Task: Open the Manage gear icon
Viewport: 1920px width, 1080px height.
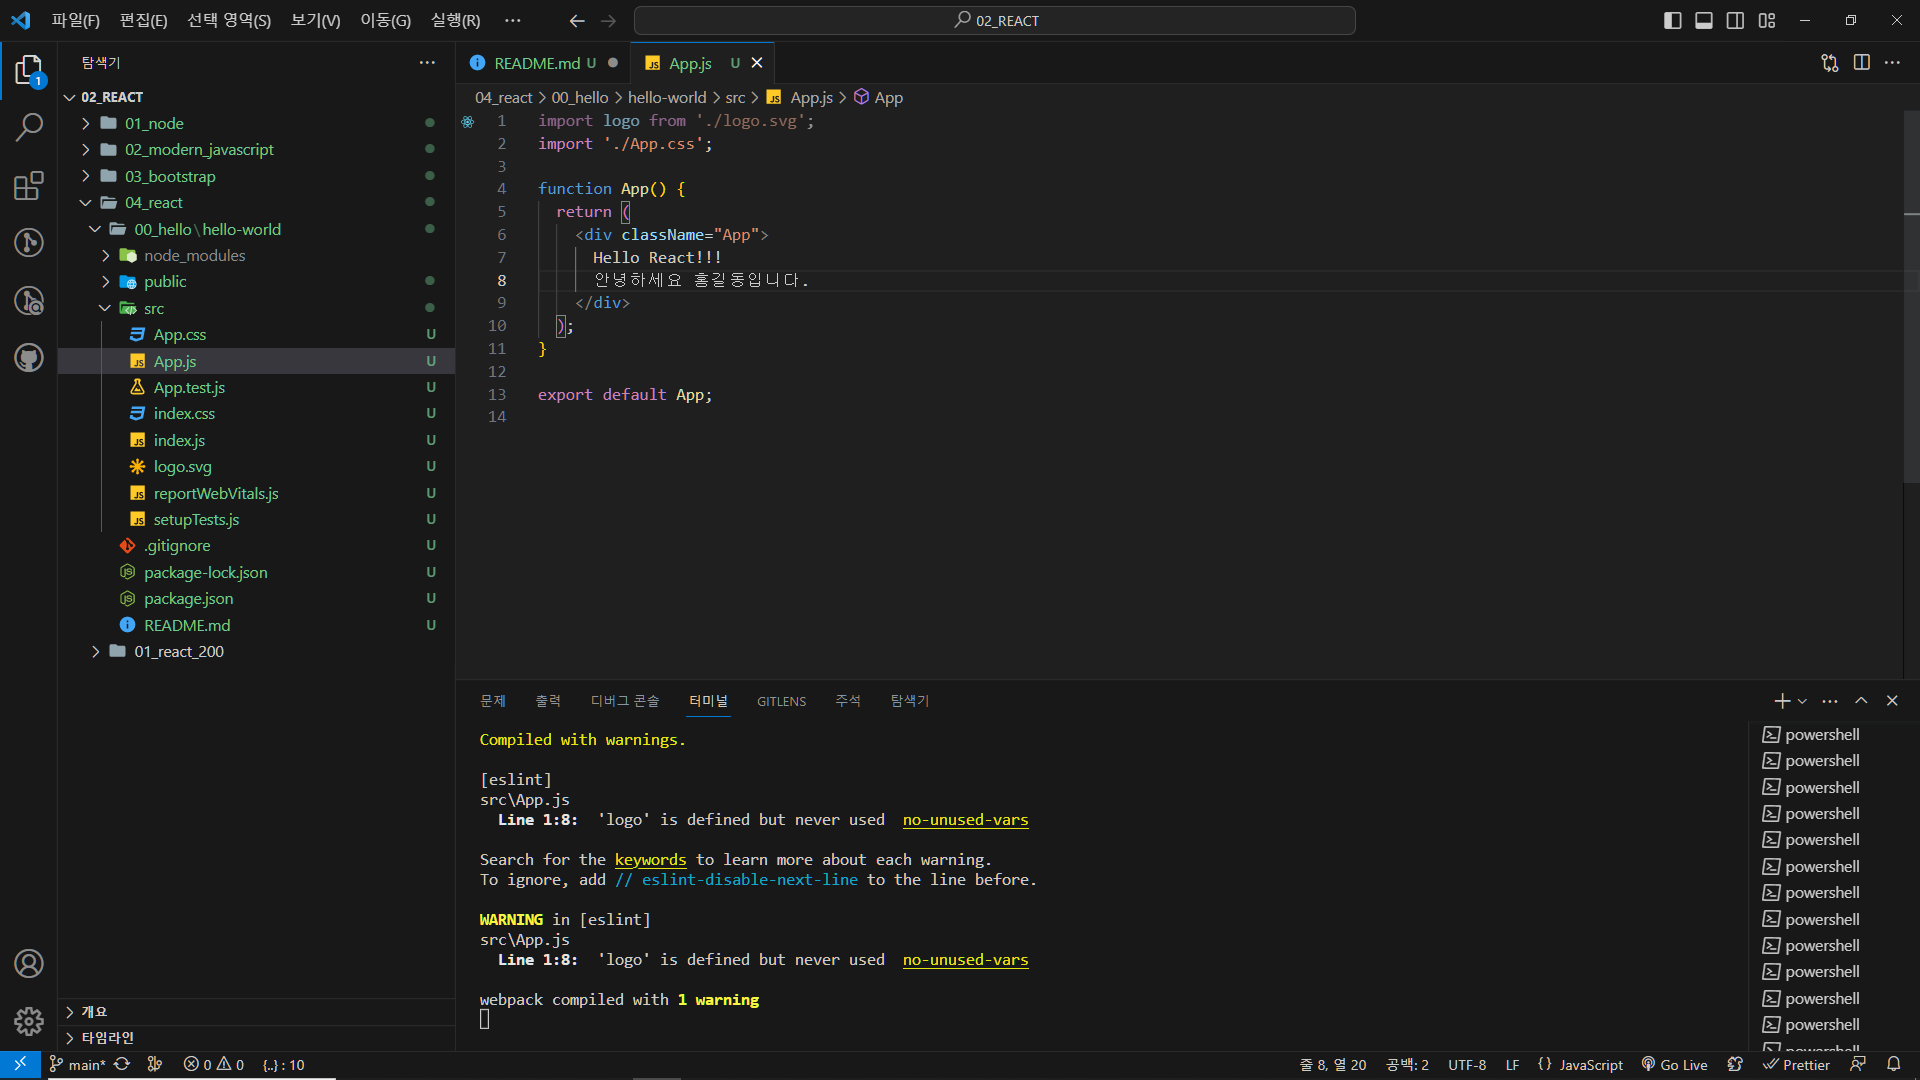Action: coord(29,1021)
